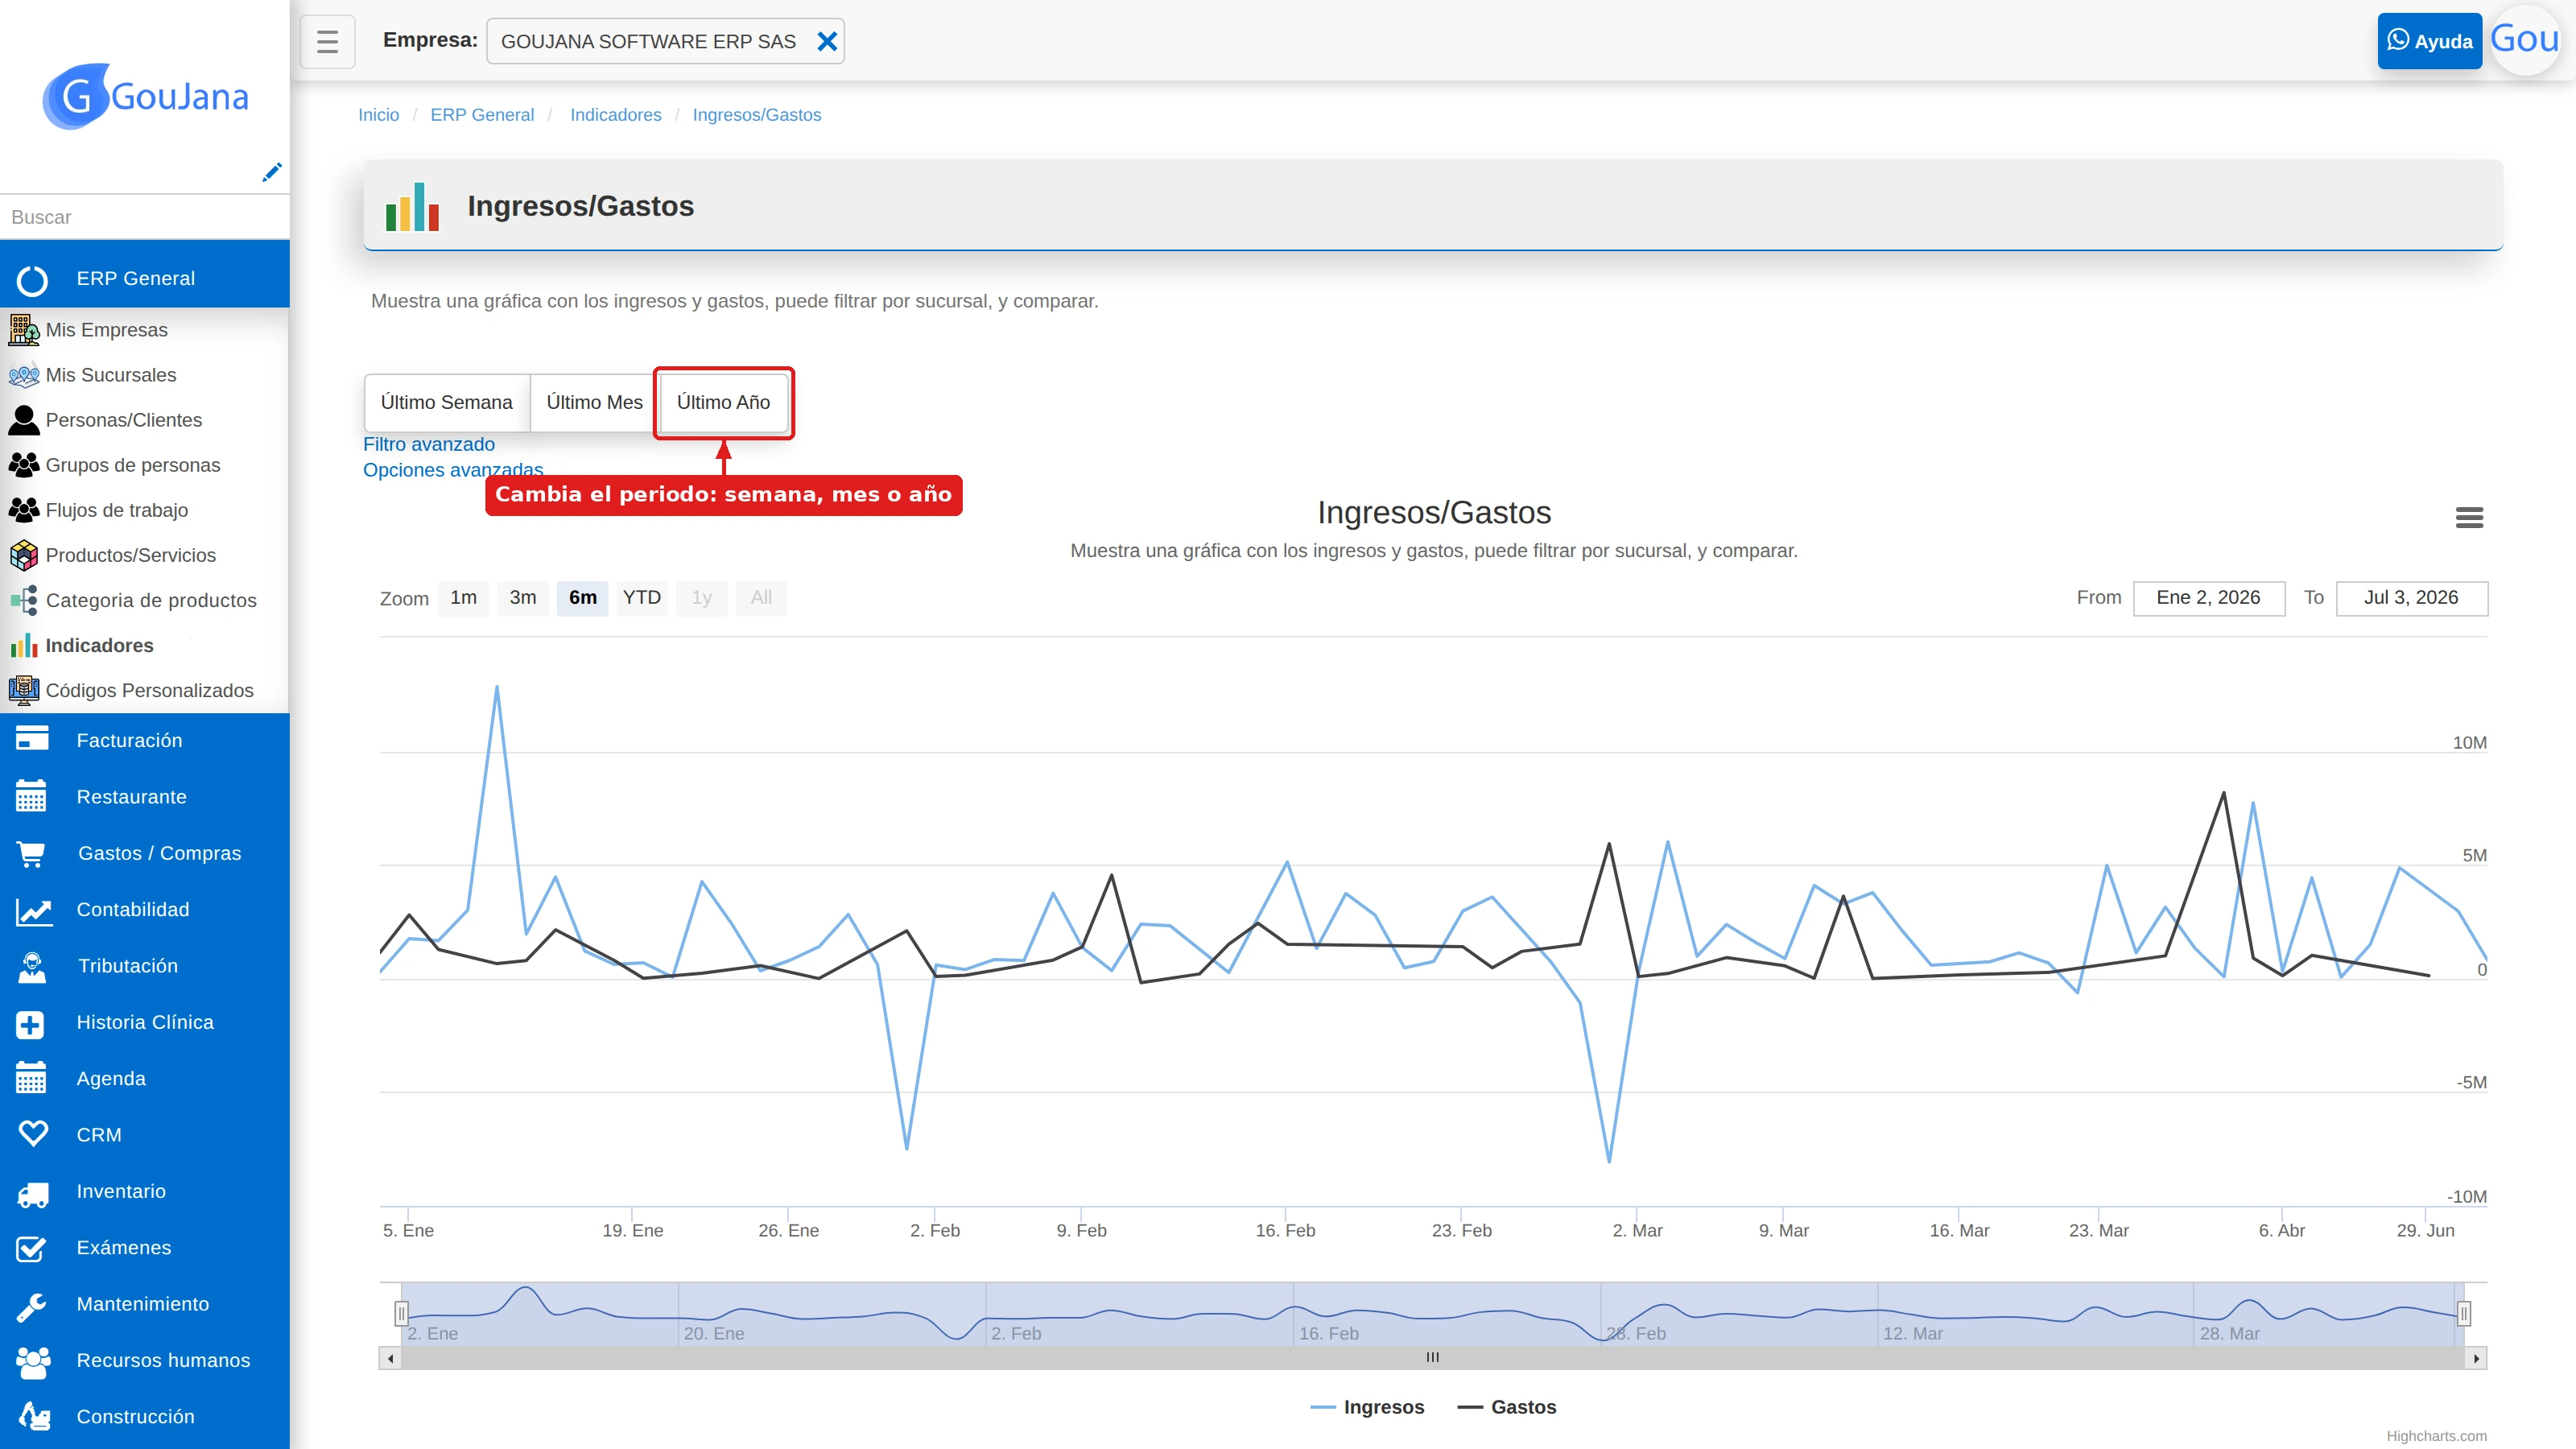Open the Filtro avanzado link

pyautogui.click(x=429, y=444)
